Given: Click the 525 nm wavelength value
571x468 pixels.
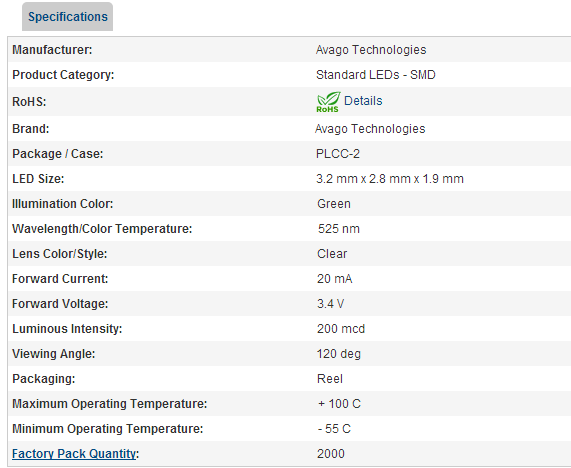Looking at the screenshot, I should pyautogui.click(x=338, y=229).
